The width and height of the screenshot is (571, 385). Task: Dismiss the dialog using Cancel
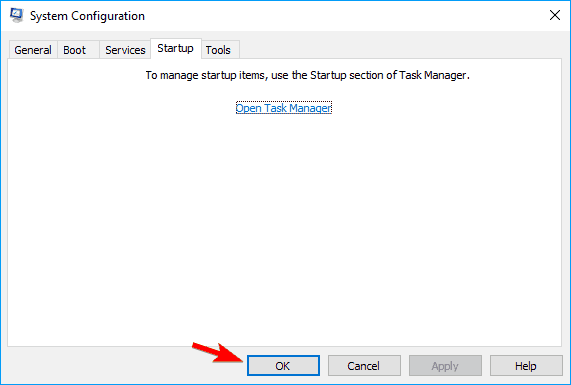[364, 366]
